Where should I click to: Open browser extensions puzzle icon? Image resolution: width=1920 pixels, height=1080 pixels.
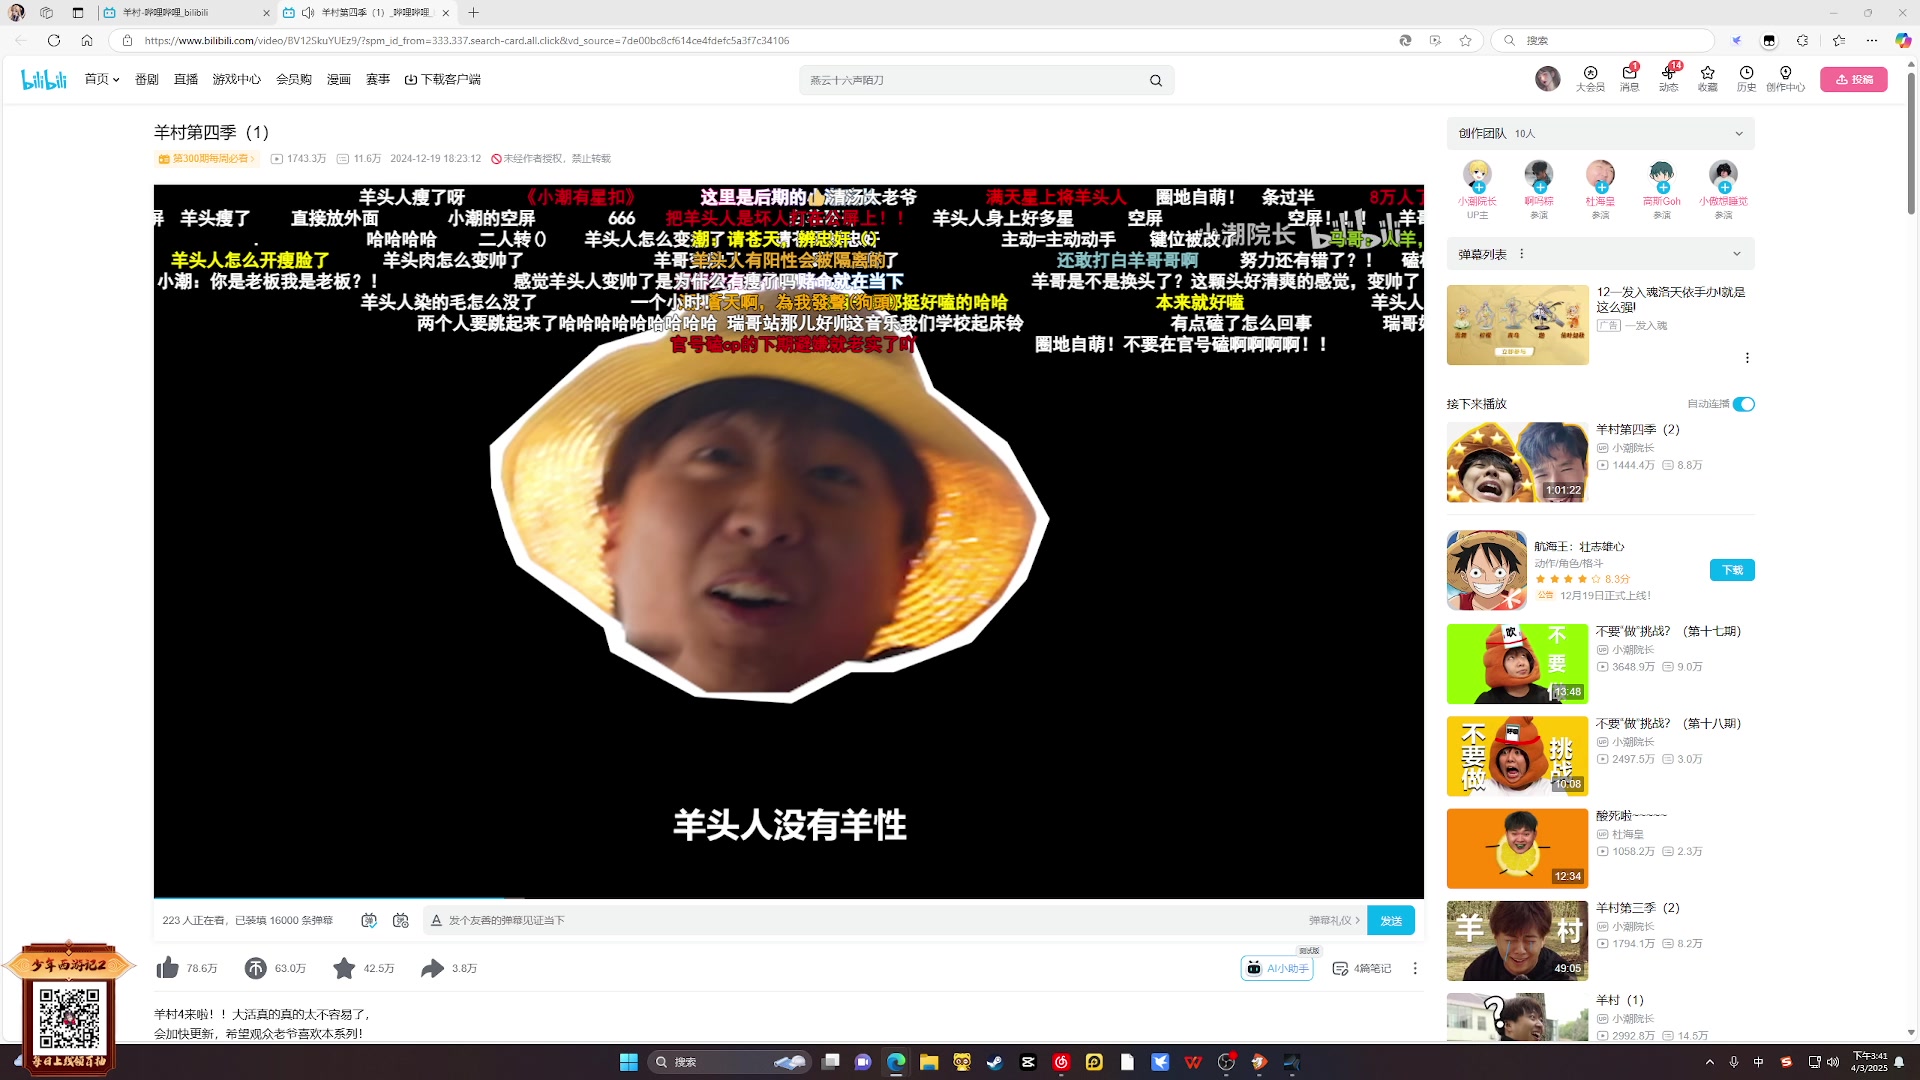click(1802, 40)
